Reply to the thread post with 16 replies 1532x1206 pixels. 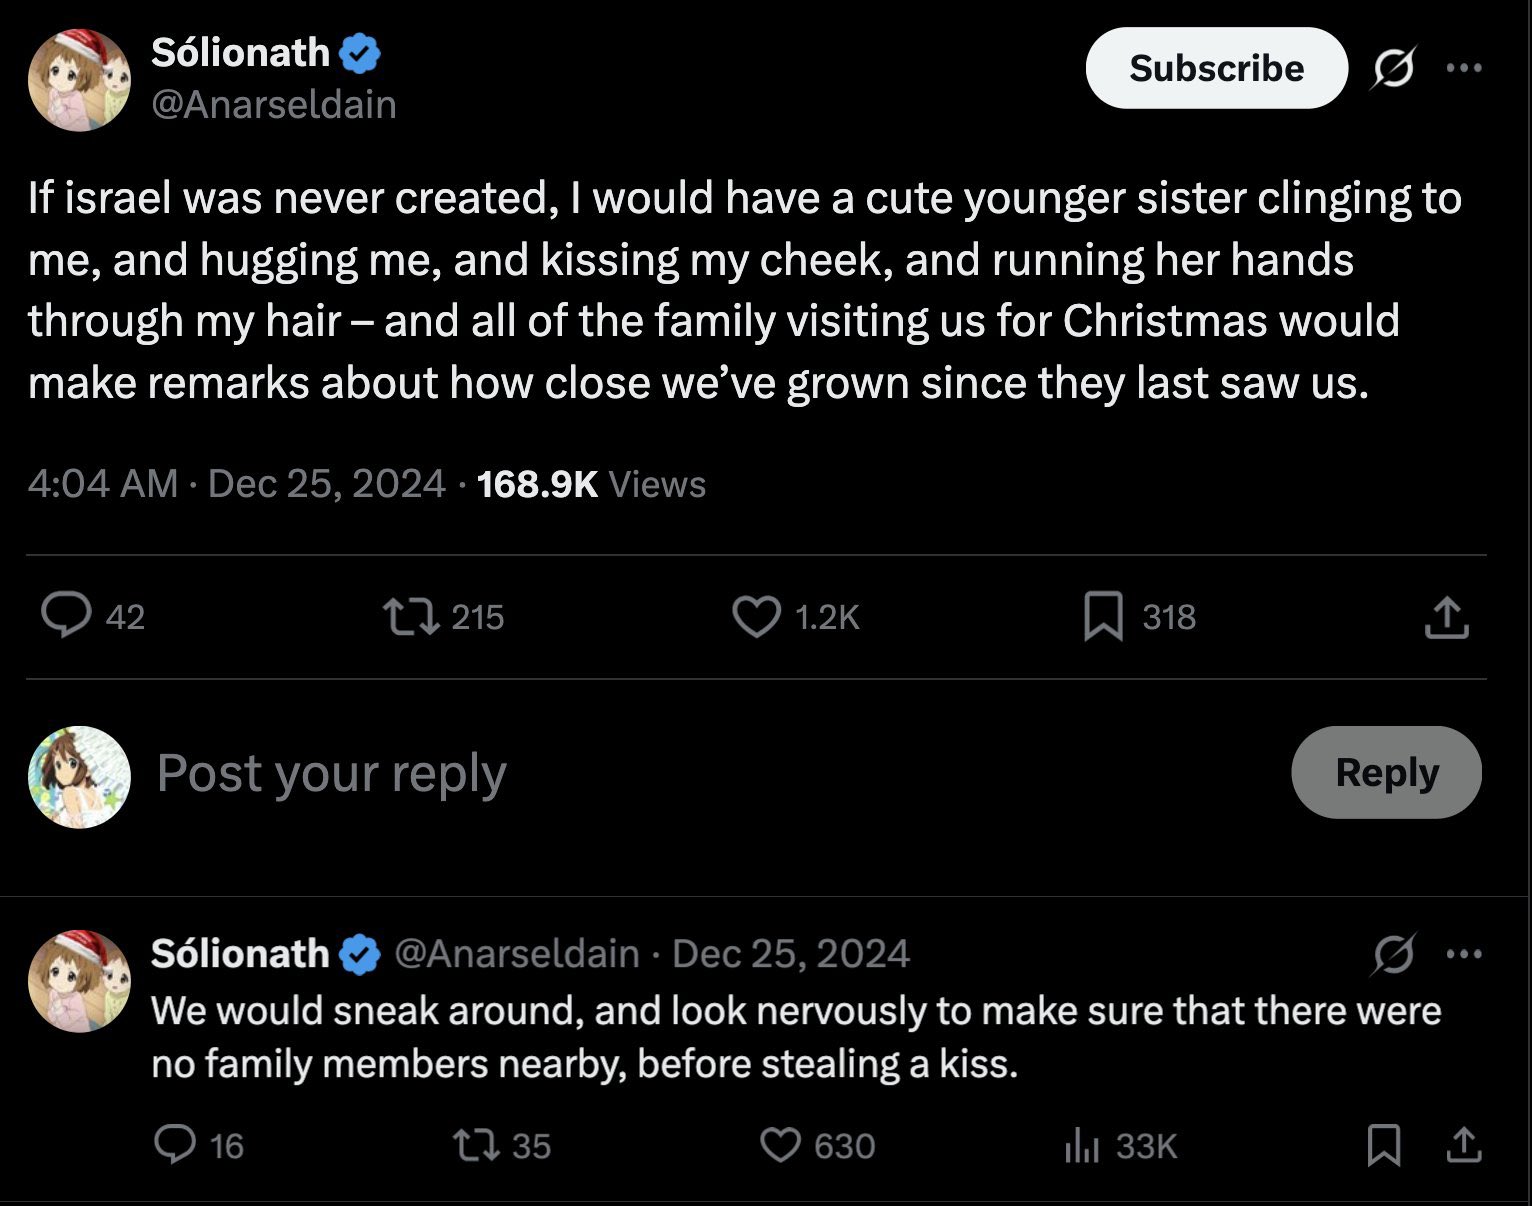[175, 1144]
